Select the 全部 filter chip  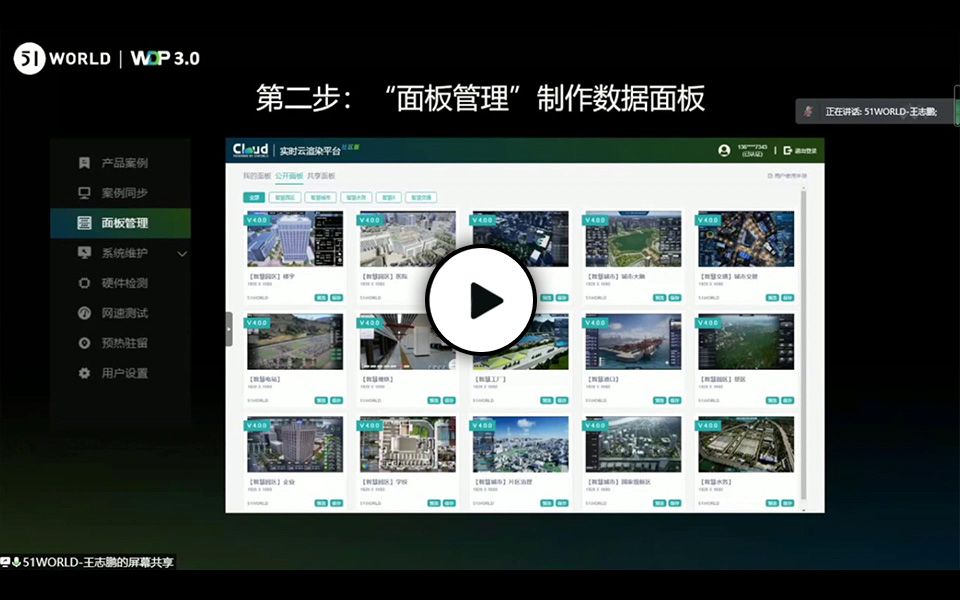coord(254,197)
